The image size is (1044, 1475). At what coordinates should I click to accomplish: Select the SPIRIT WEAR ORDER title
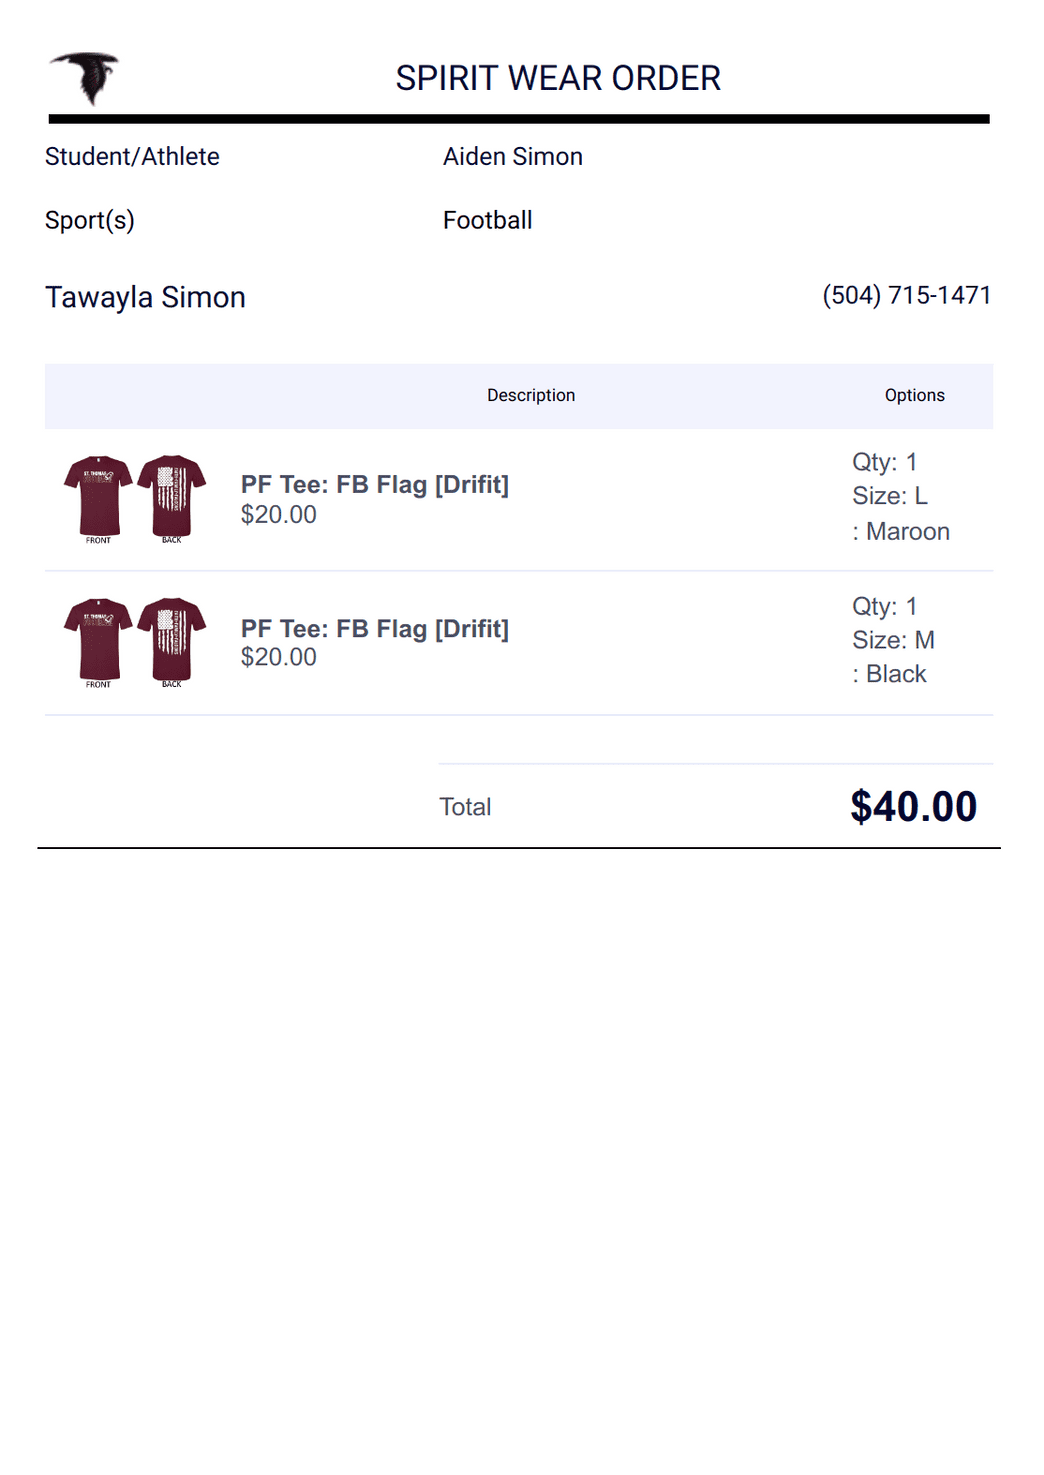[558, 78]
